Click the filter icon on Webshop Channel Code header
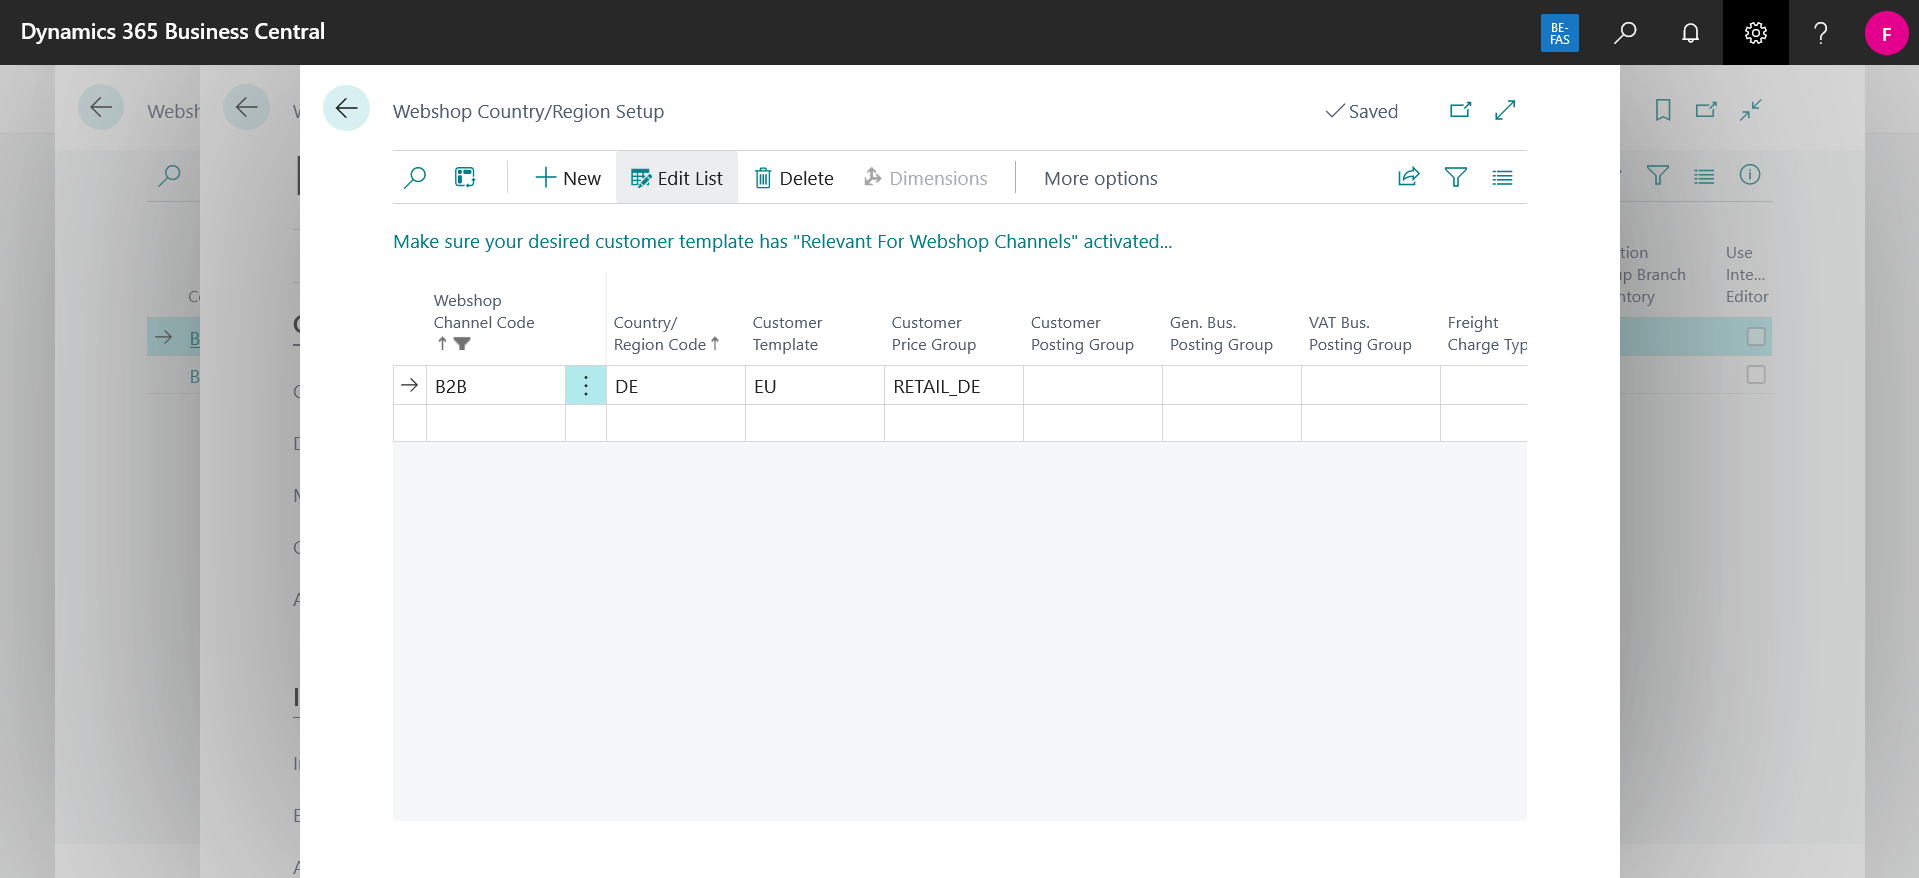 coord(462,343)
